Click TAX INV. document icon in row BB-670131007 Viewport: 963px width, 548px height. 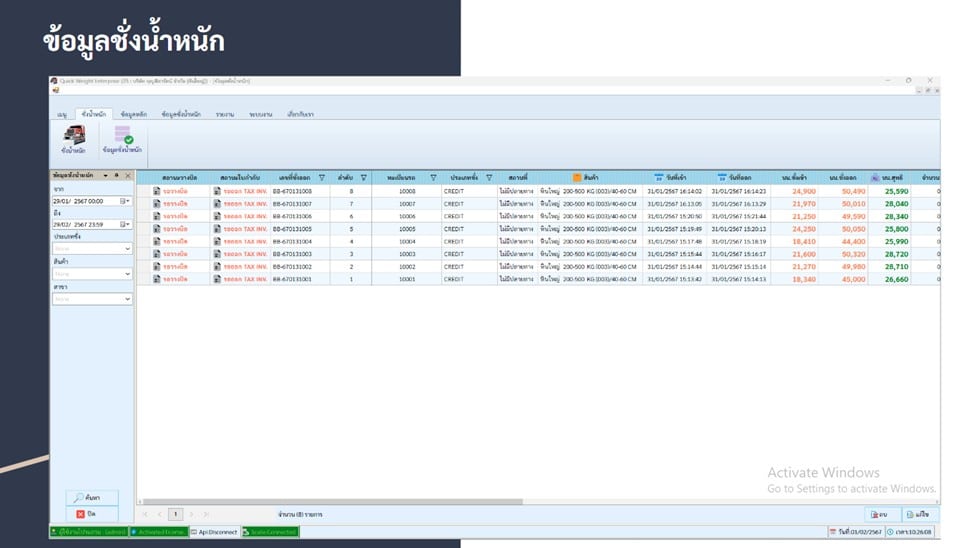(x=217, y=204)
